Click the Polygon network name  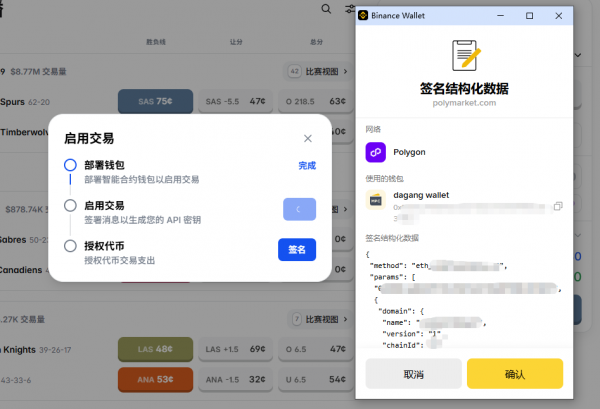[409, 152]
